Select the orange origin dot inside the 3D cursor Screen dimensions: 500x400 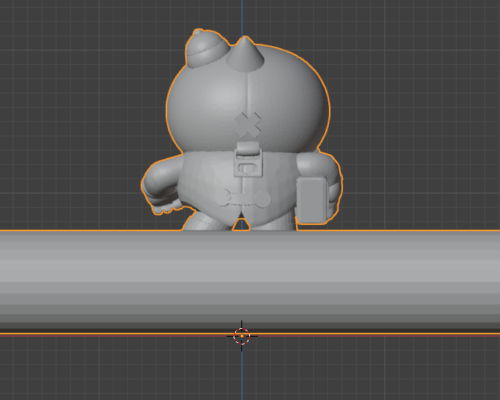pos(242,336)
